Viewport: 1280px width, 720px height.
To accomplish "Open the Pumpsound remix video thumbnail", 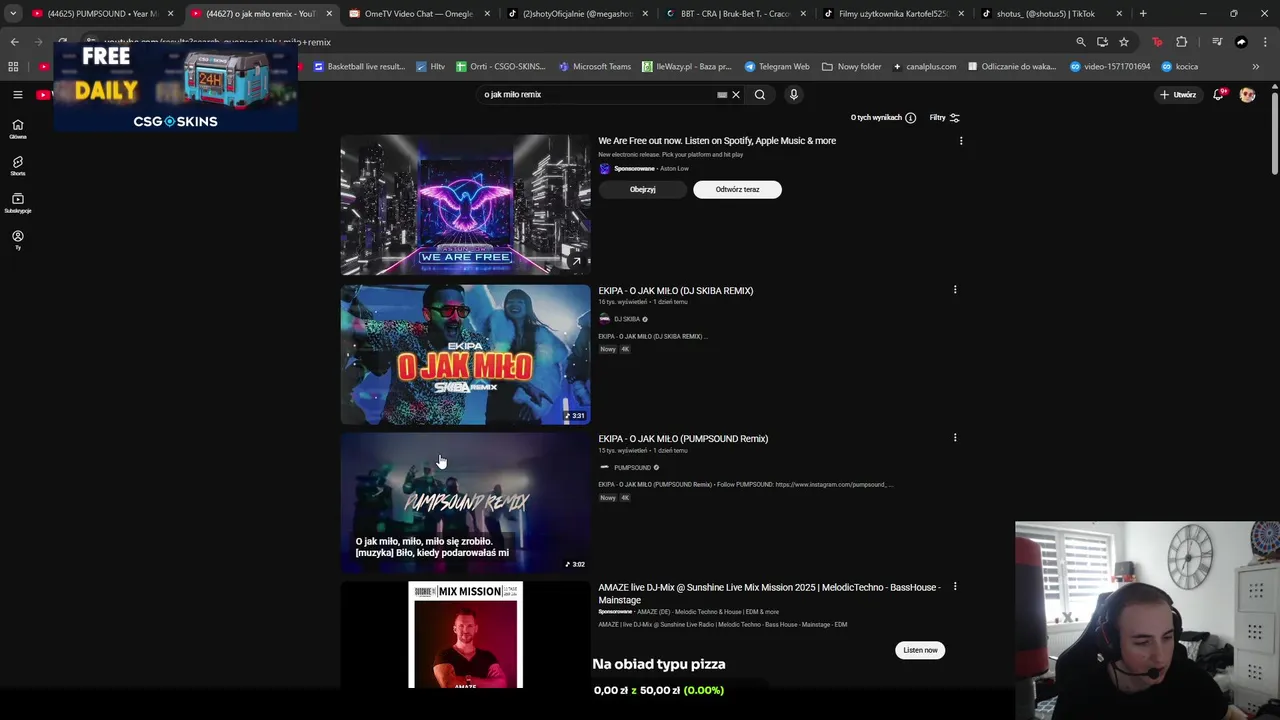I will click(465, 502).
